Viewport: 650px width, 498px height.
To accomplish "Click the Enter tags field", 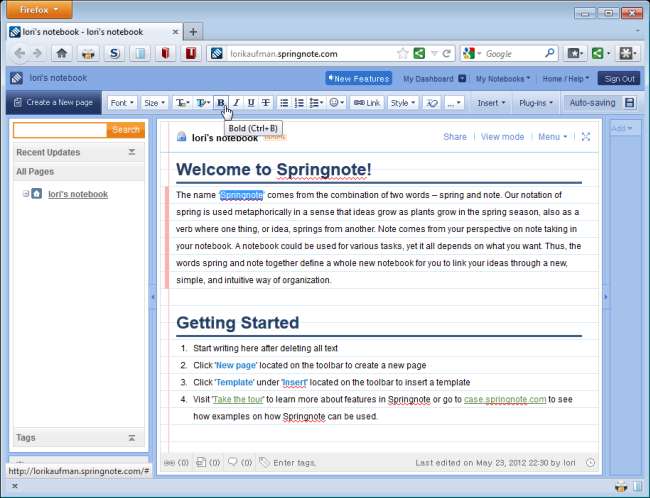I will pyautogui.click(x=302, y=462).
